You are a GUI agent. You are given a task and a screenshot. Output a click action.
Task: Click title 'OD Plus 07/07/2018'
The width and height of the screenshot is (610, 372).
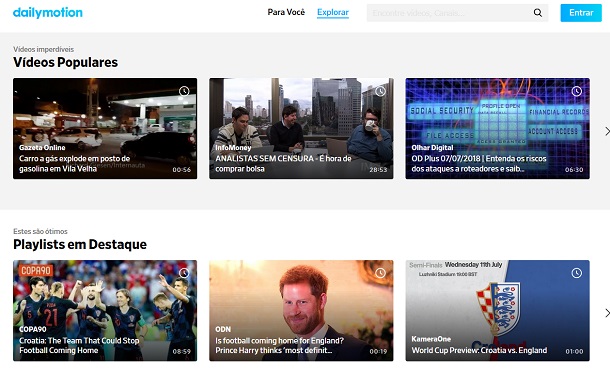479,163
